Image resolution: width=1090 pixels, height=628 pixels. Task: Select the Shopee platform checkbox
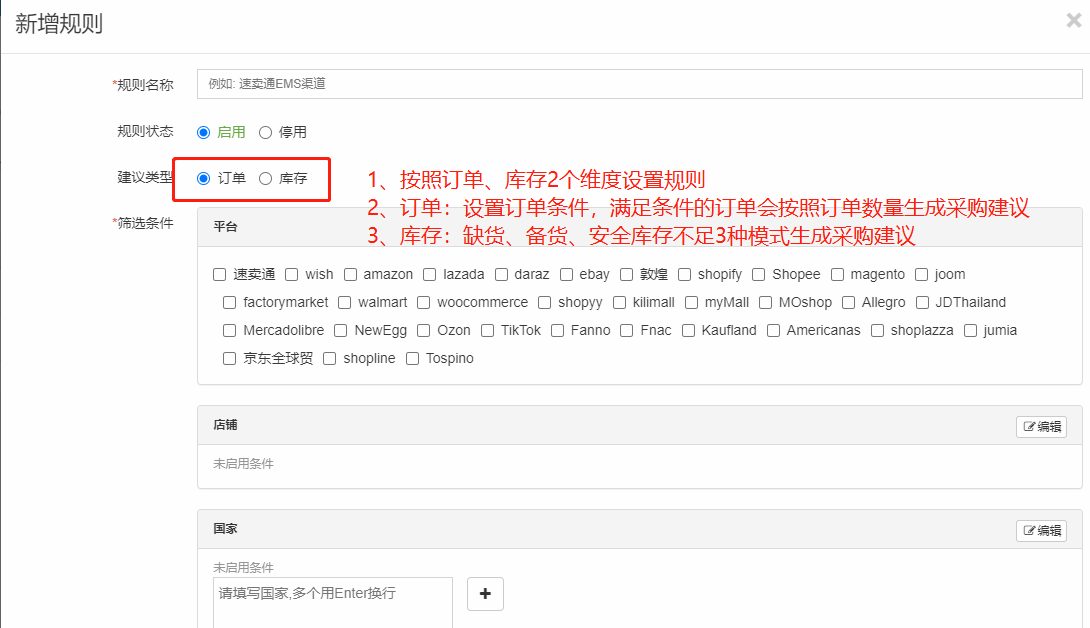758,275
